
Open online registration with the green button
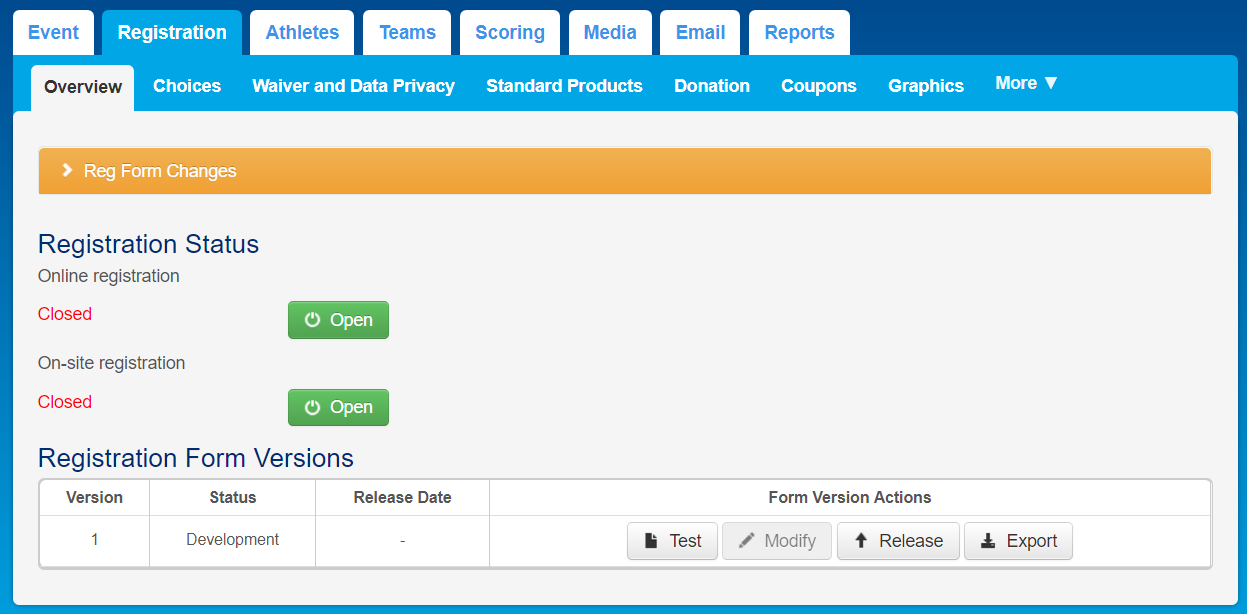click(x=338, y=320)
